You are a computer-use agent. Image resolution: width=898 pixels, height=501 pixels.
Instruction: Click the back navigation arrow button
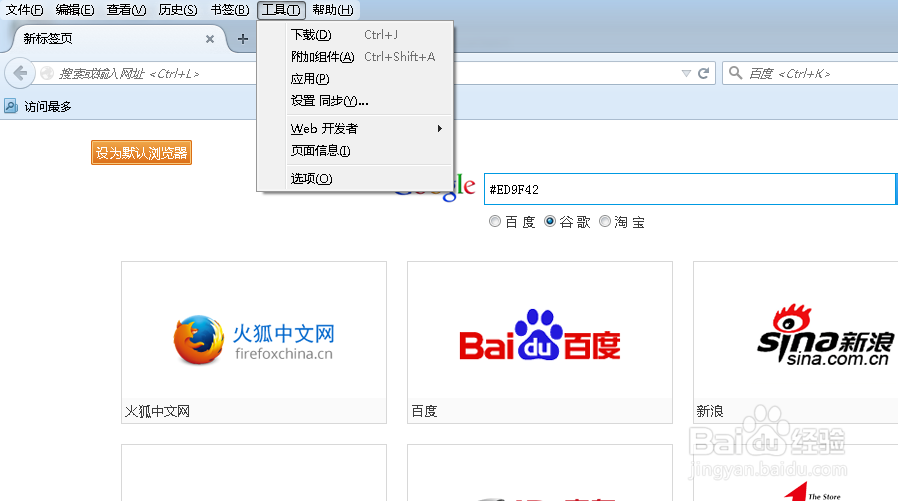tap(20, 73)
